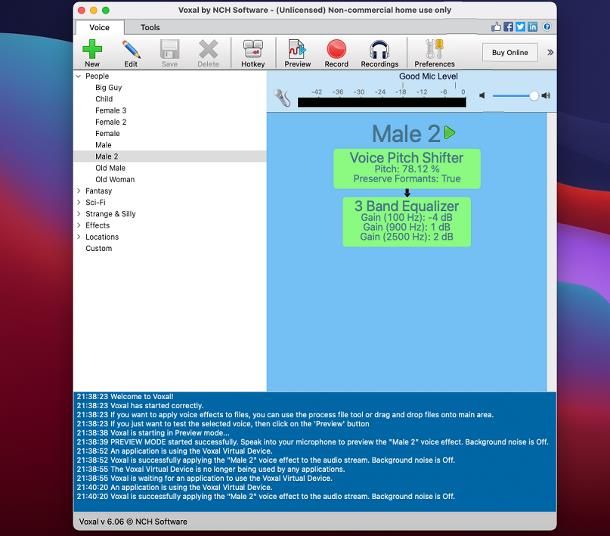Click 'Voxal is starting in Preview mode...' log line
Image resolution: width=610 pixels, height=536 pixels.
[153, 433]
